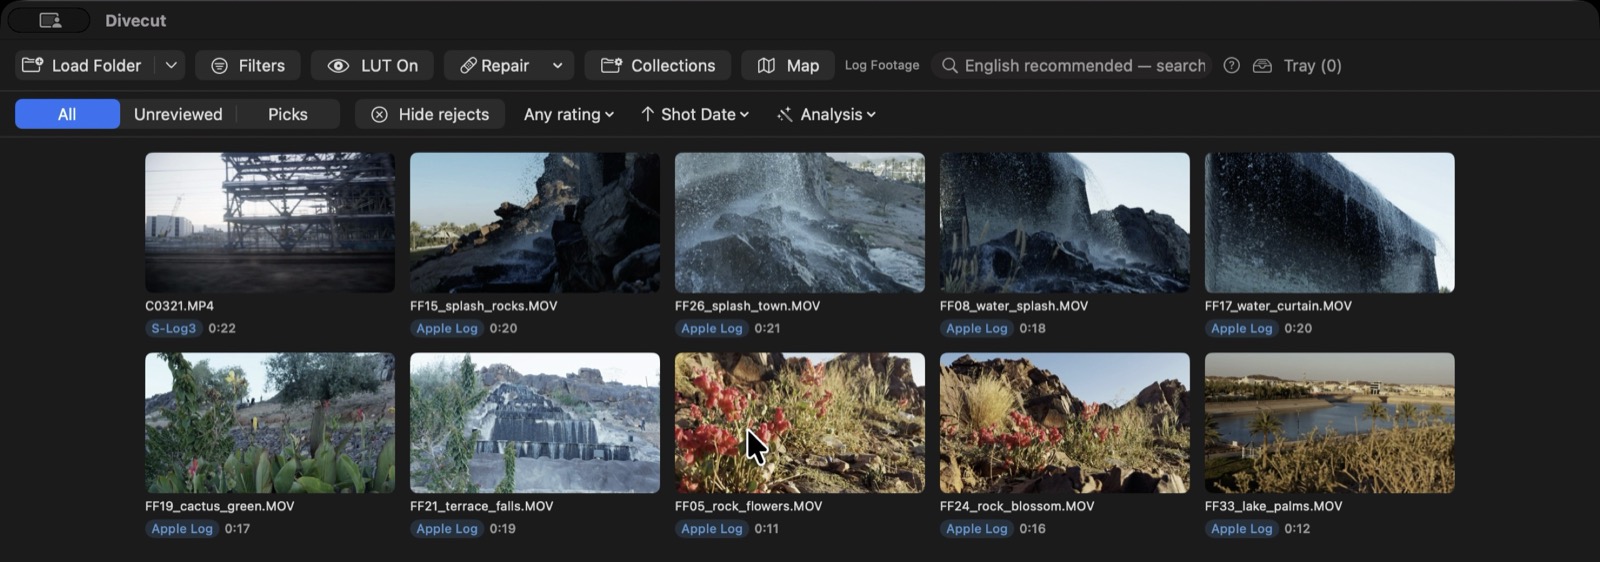Toggle Hide rejects
This screenshot has width=1600, height=562.
pos(430,114)
